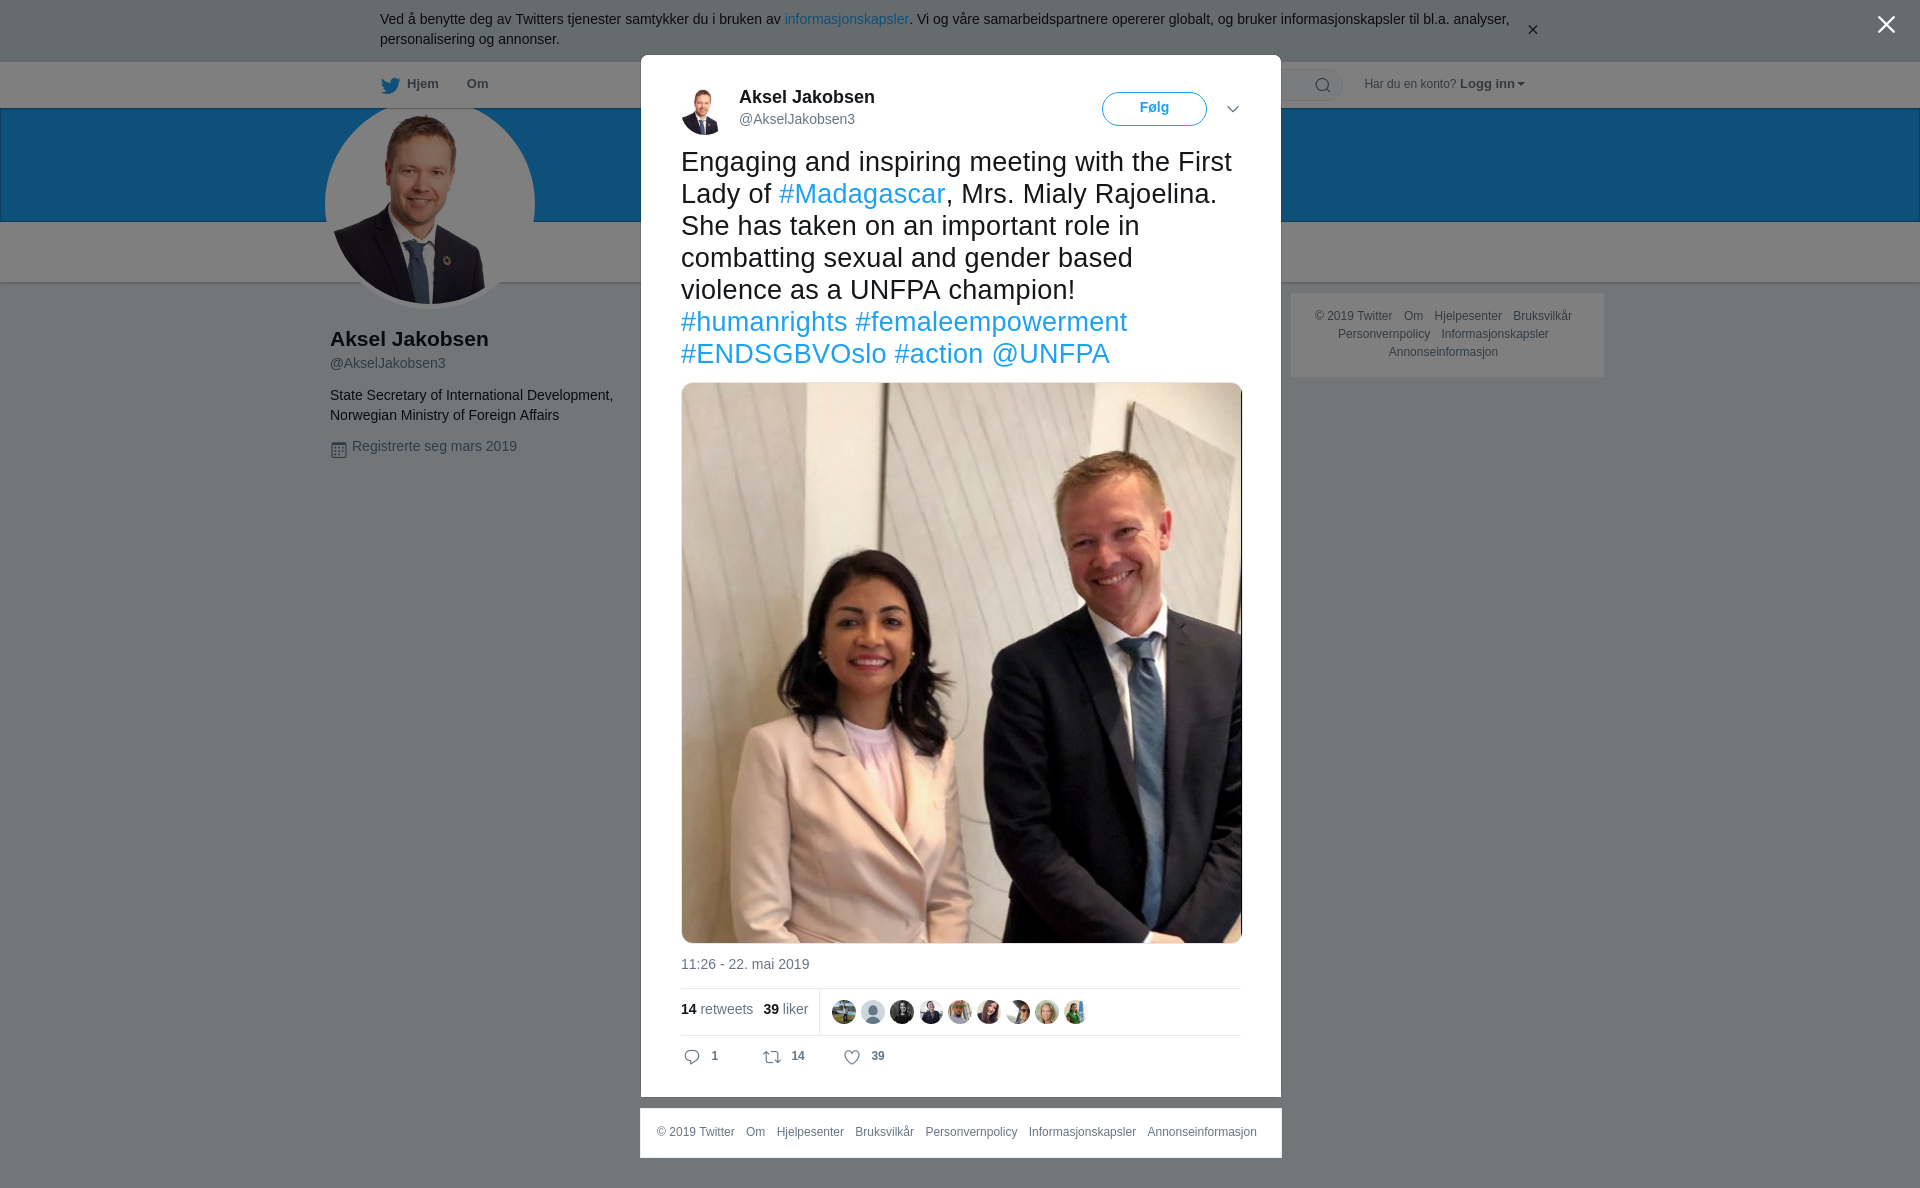Click the #femaleempowerment hashtag

(991, 322)
